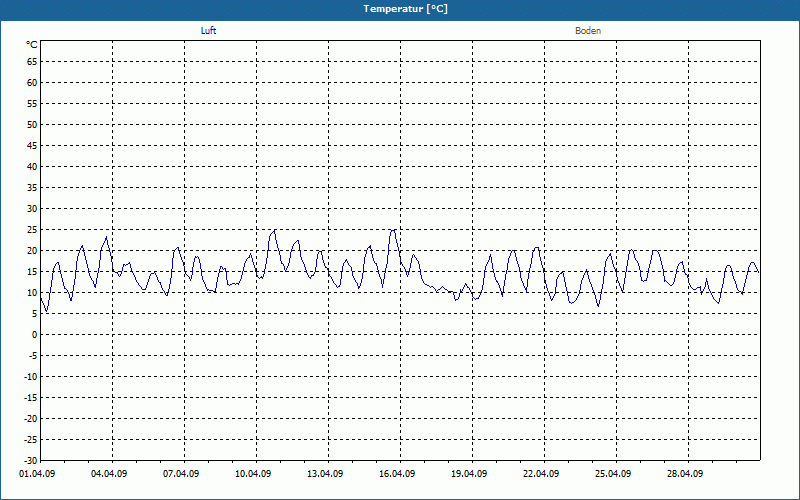800x500 pixels.
Task: Click the 25 y-axis value
Action: pos(32,230)
